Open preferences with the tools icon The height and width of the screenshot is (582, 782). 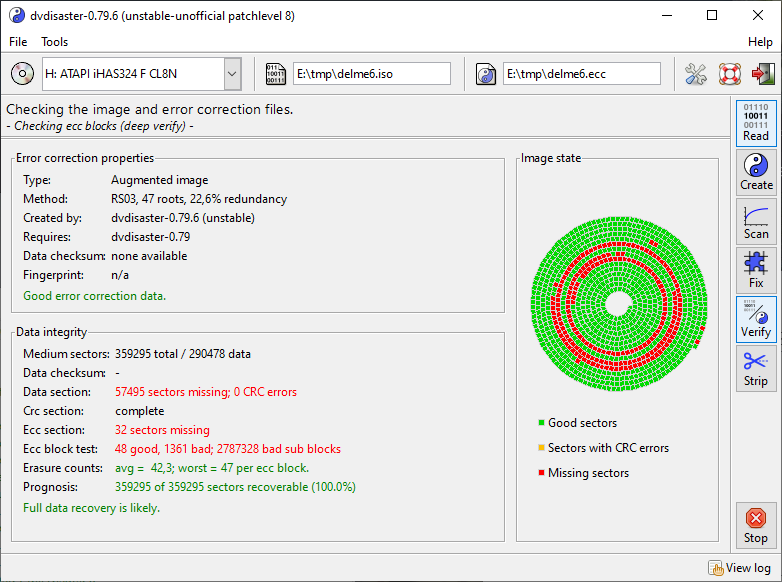tap(696, 74)
